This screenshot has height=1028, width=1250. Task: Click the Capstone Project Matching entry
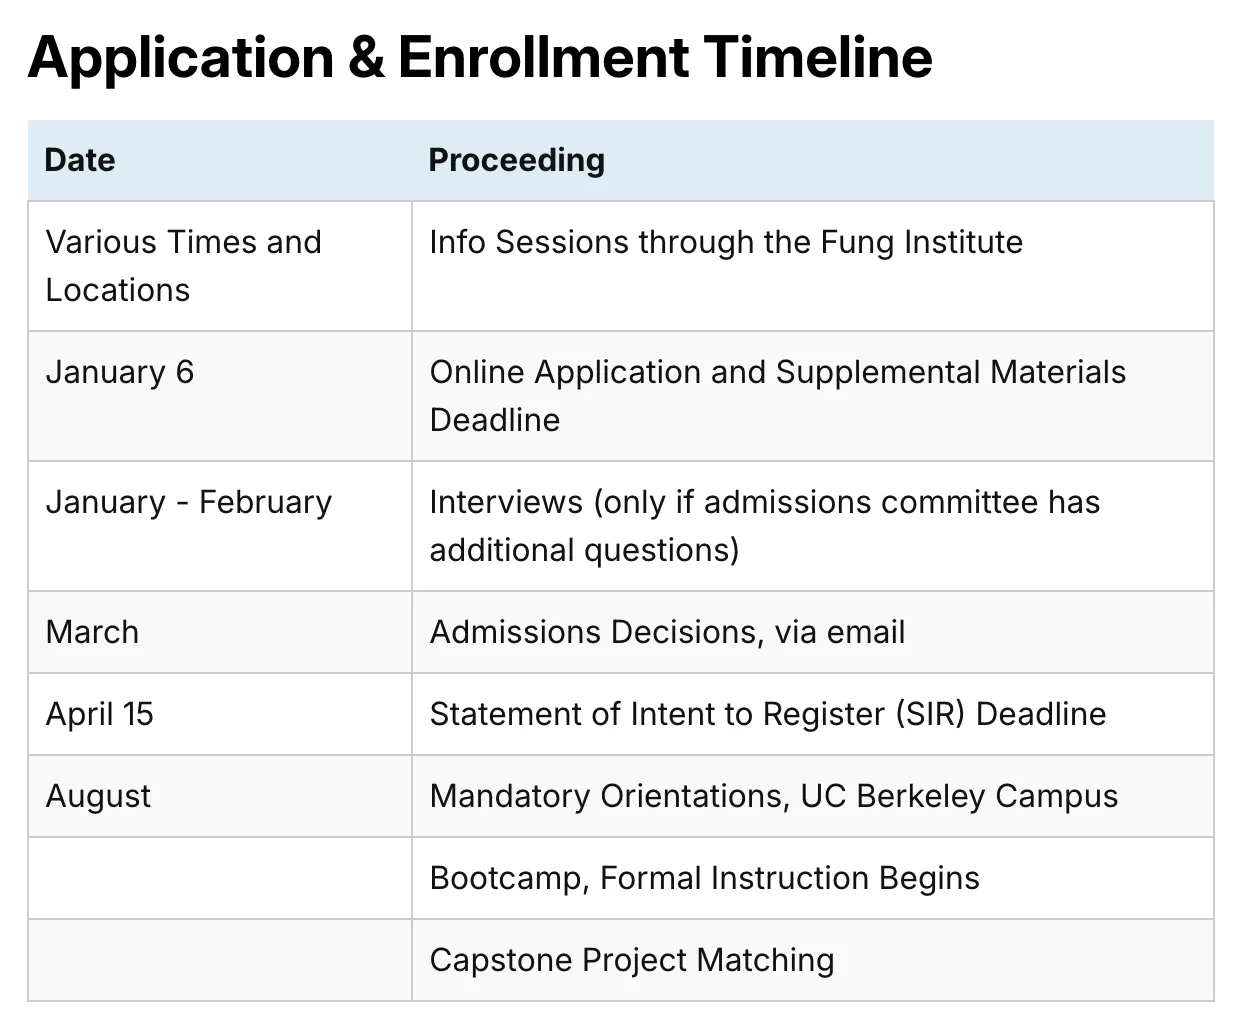pyautogui.click(x=631, y=960)
